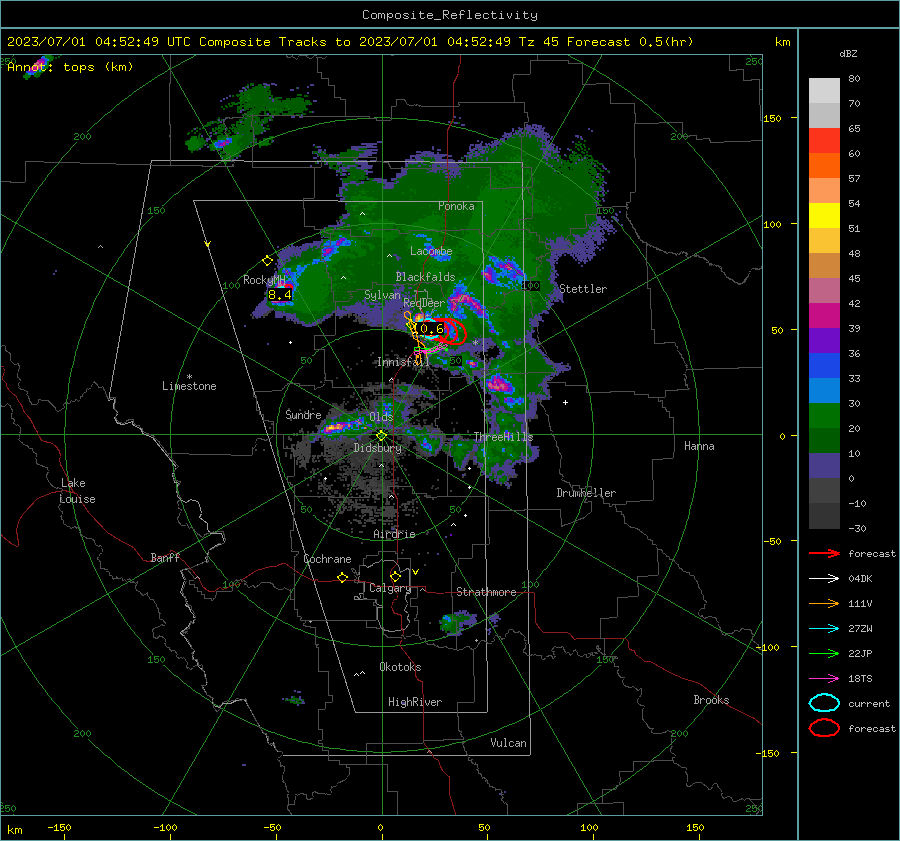Click the 04DK legend text
Image resolution: width=900 pixels, height=841 pixels.
(x=860, y=579)
